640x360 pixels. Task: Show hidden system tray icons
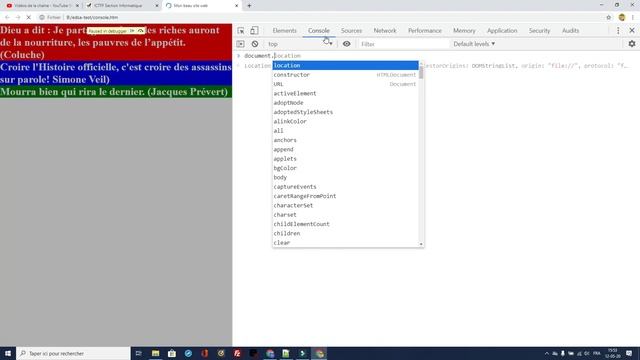tap(547, 353)
